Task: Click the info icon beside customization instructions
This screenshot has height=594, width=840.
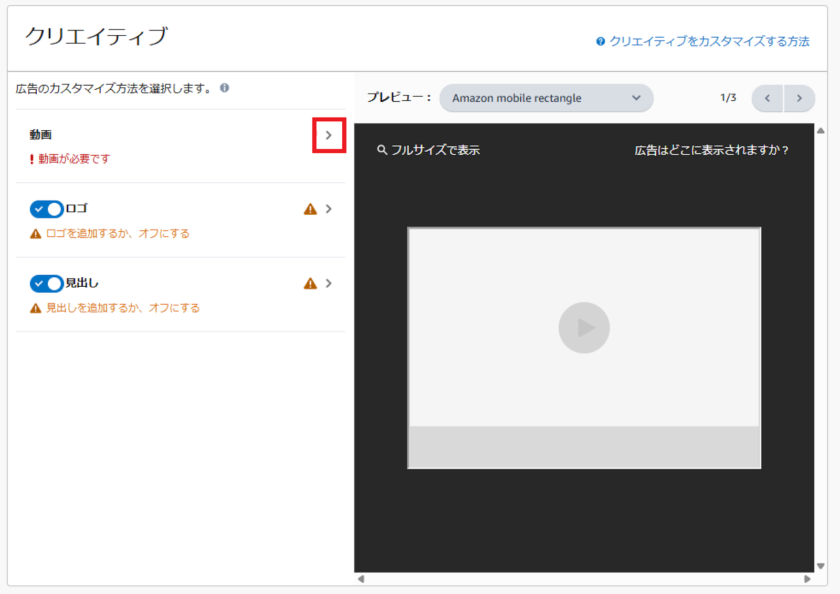Action: (x=225, y=88)
